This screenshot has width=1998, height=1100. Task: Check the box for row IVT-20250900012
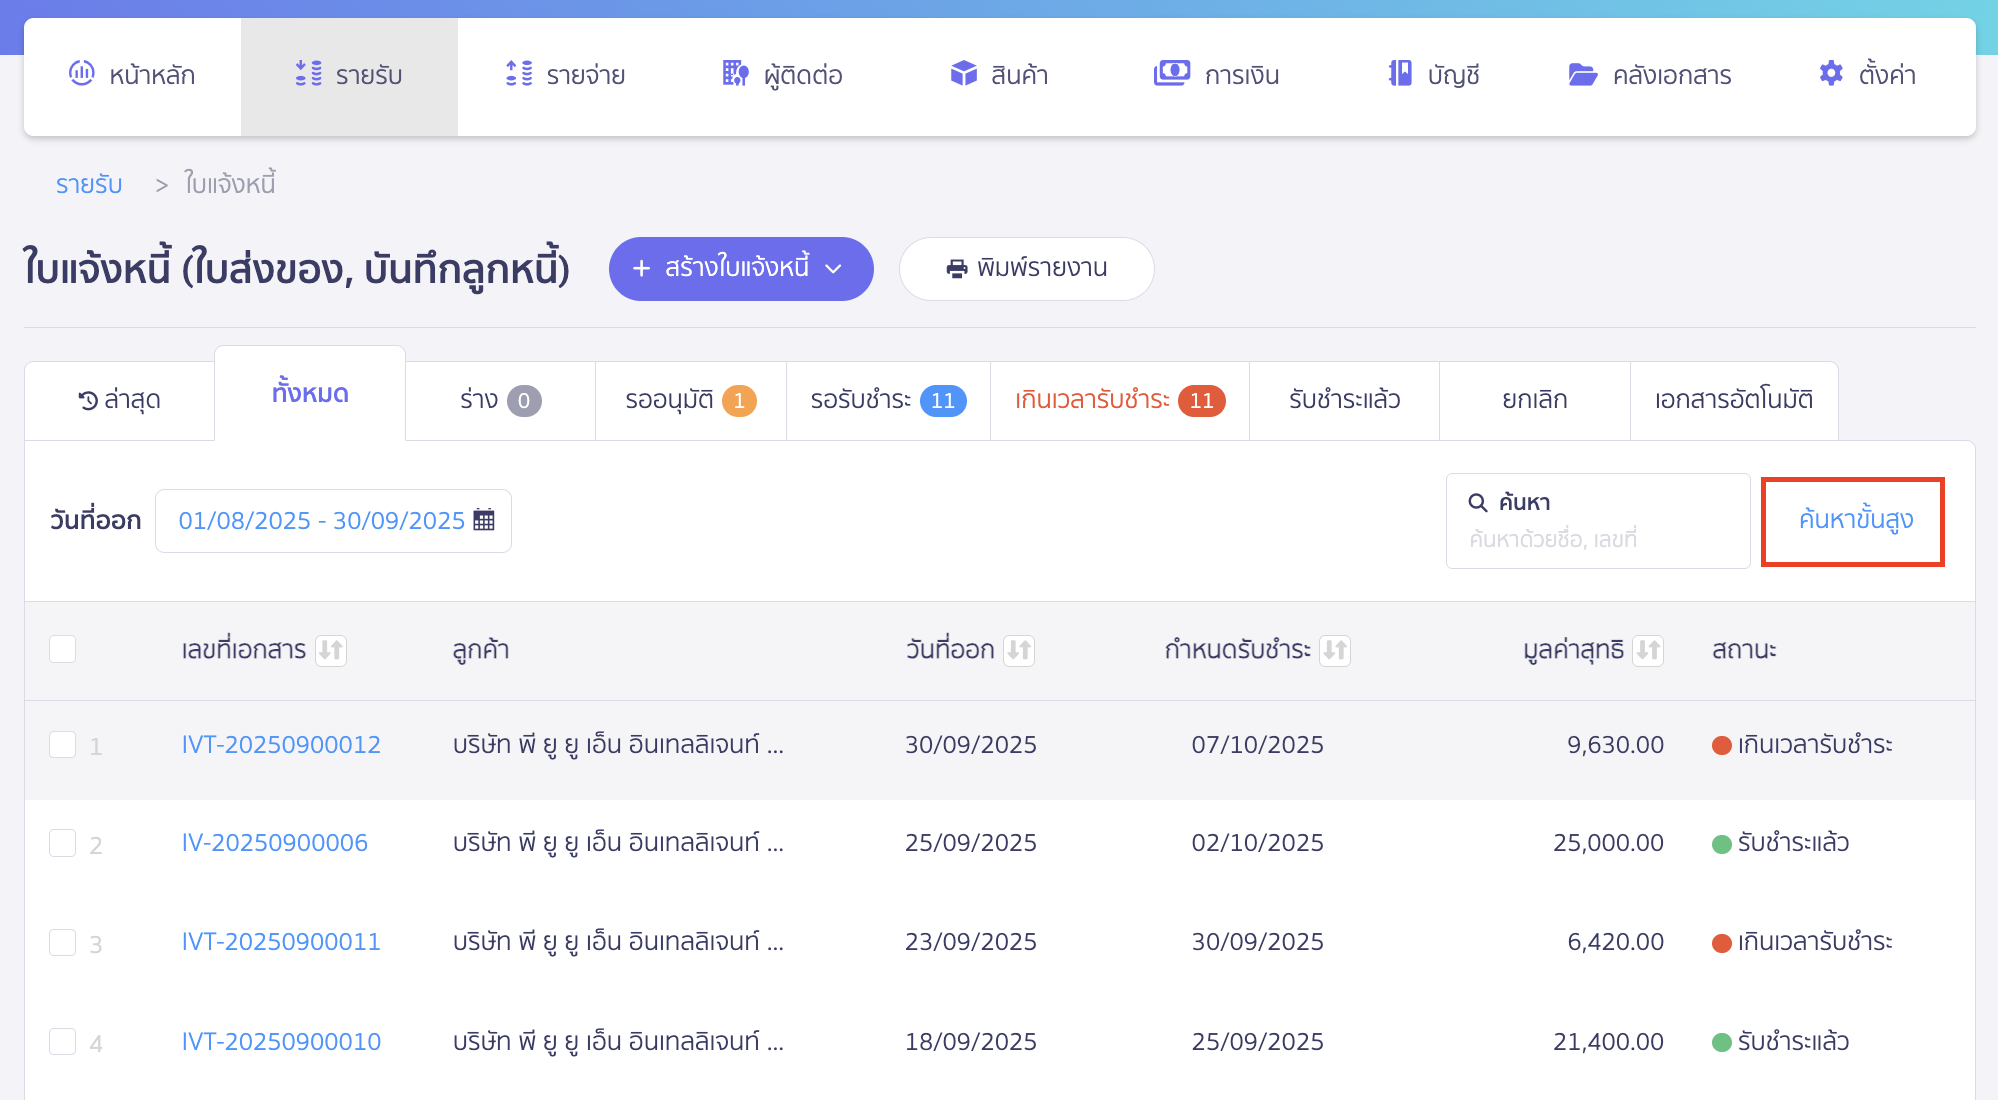coord(63,744)
